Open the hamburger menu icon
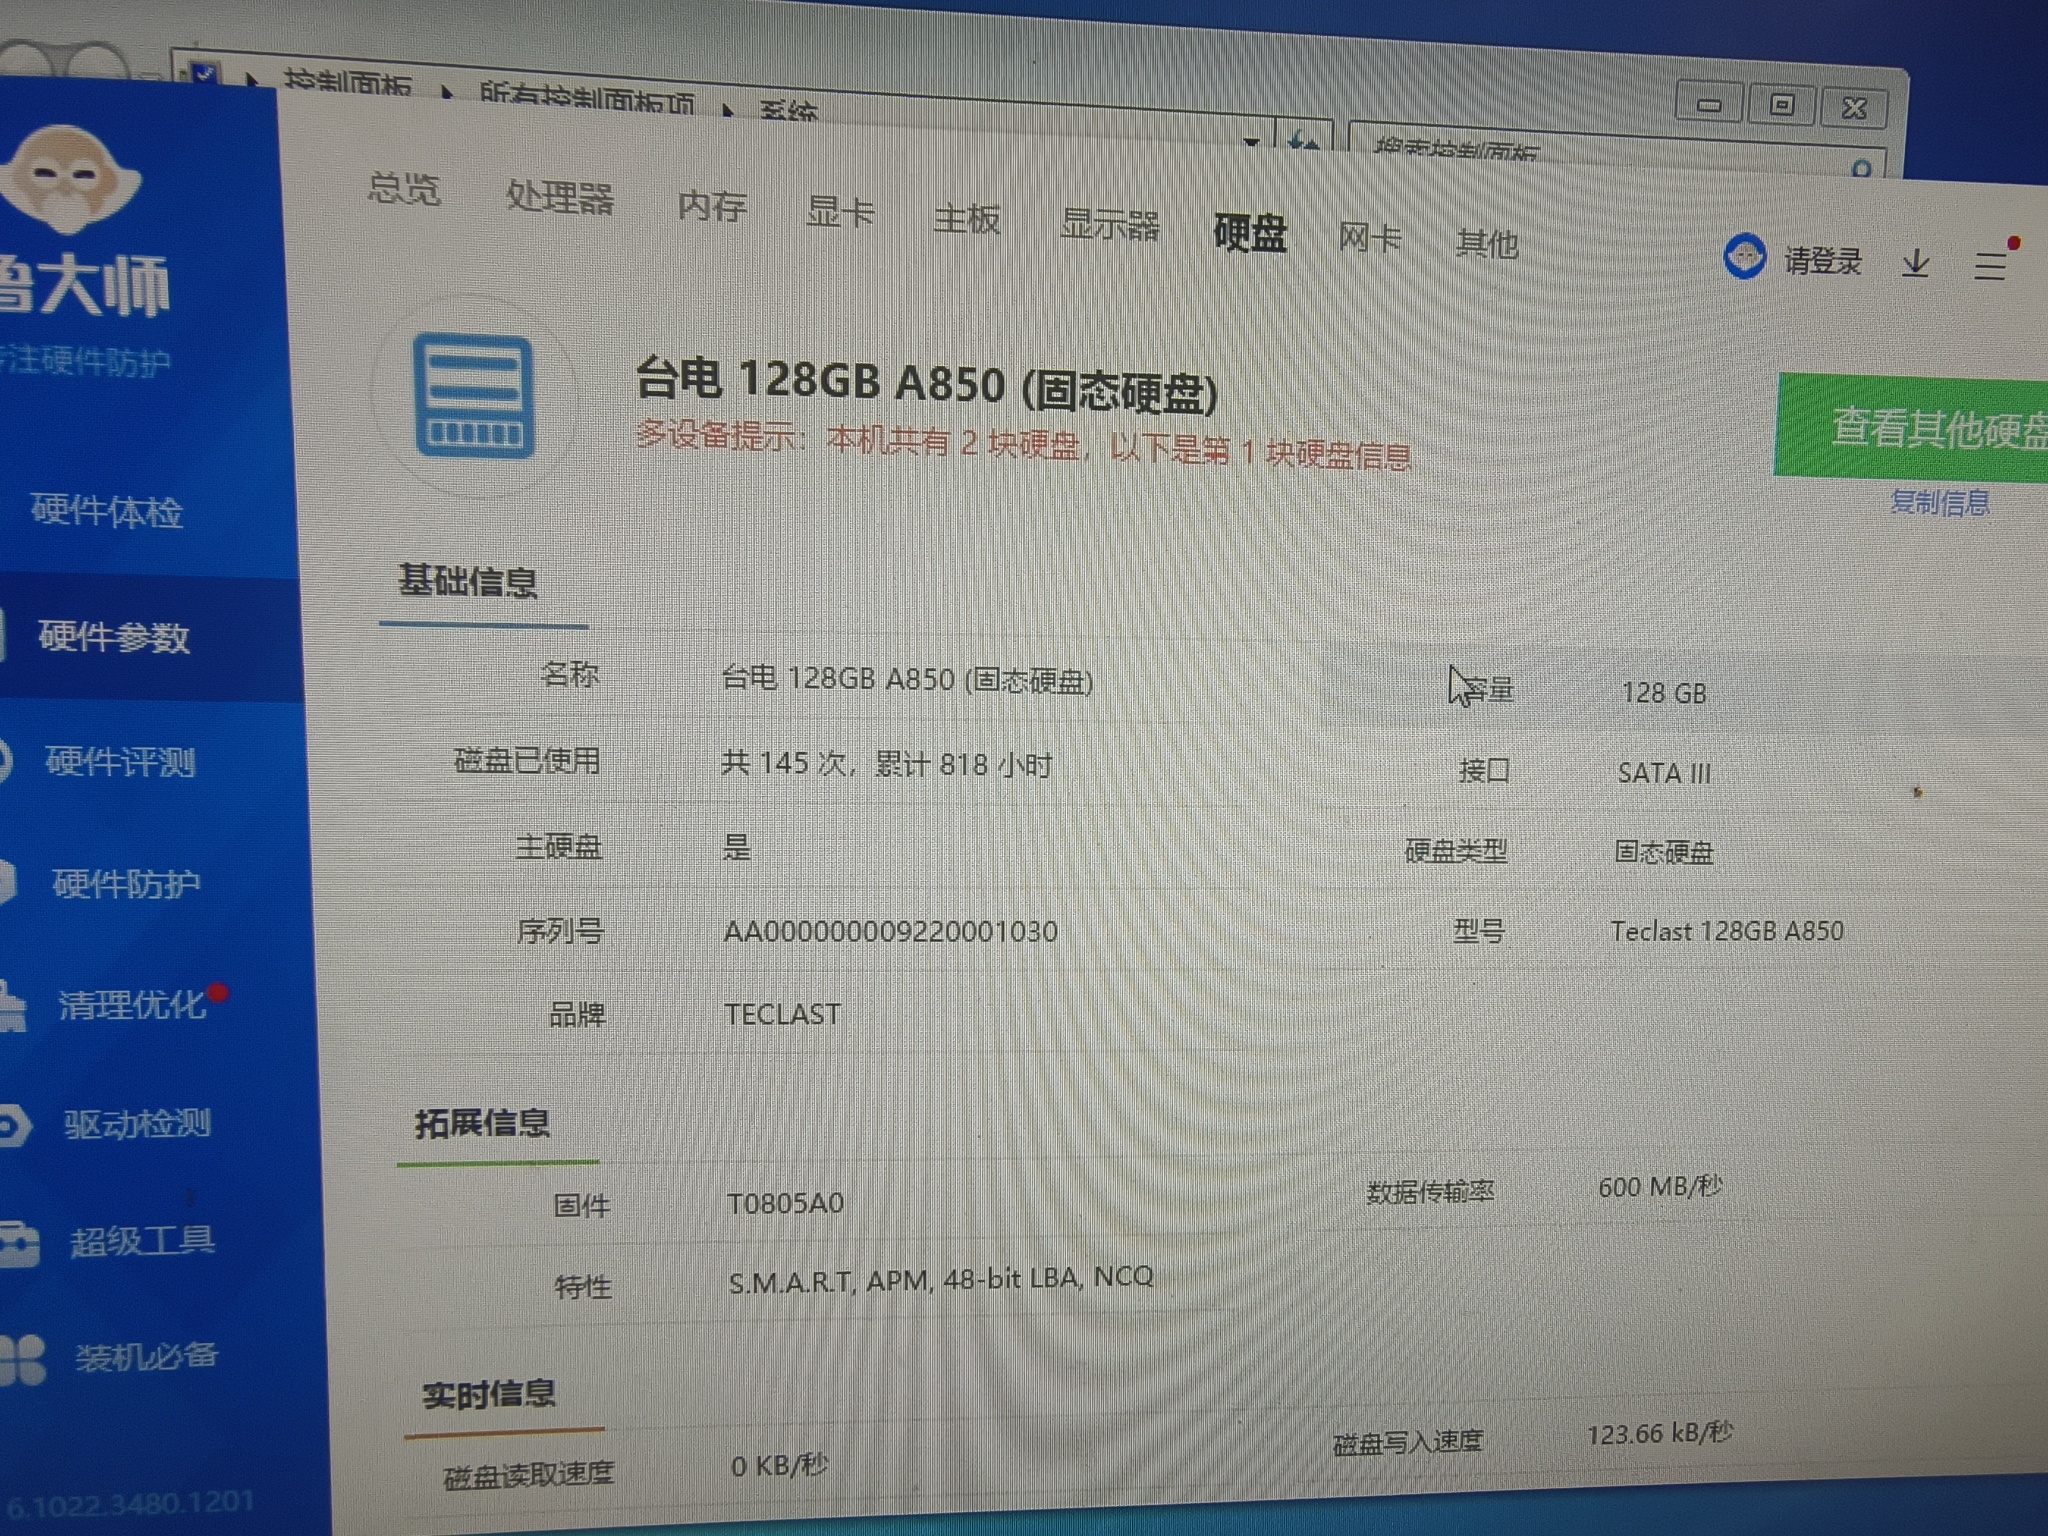 click(x=1990, y=266)
